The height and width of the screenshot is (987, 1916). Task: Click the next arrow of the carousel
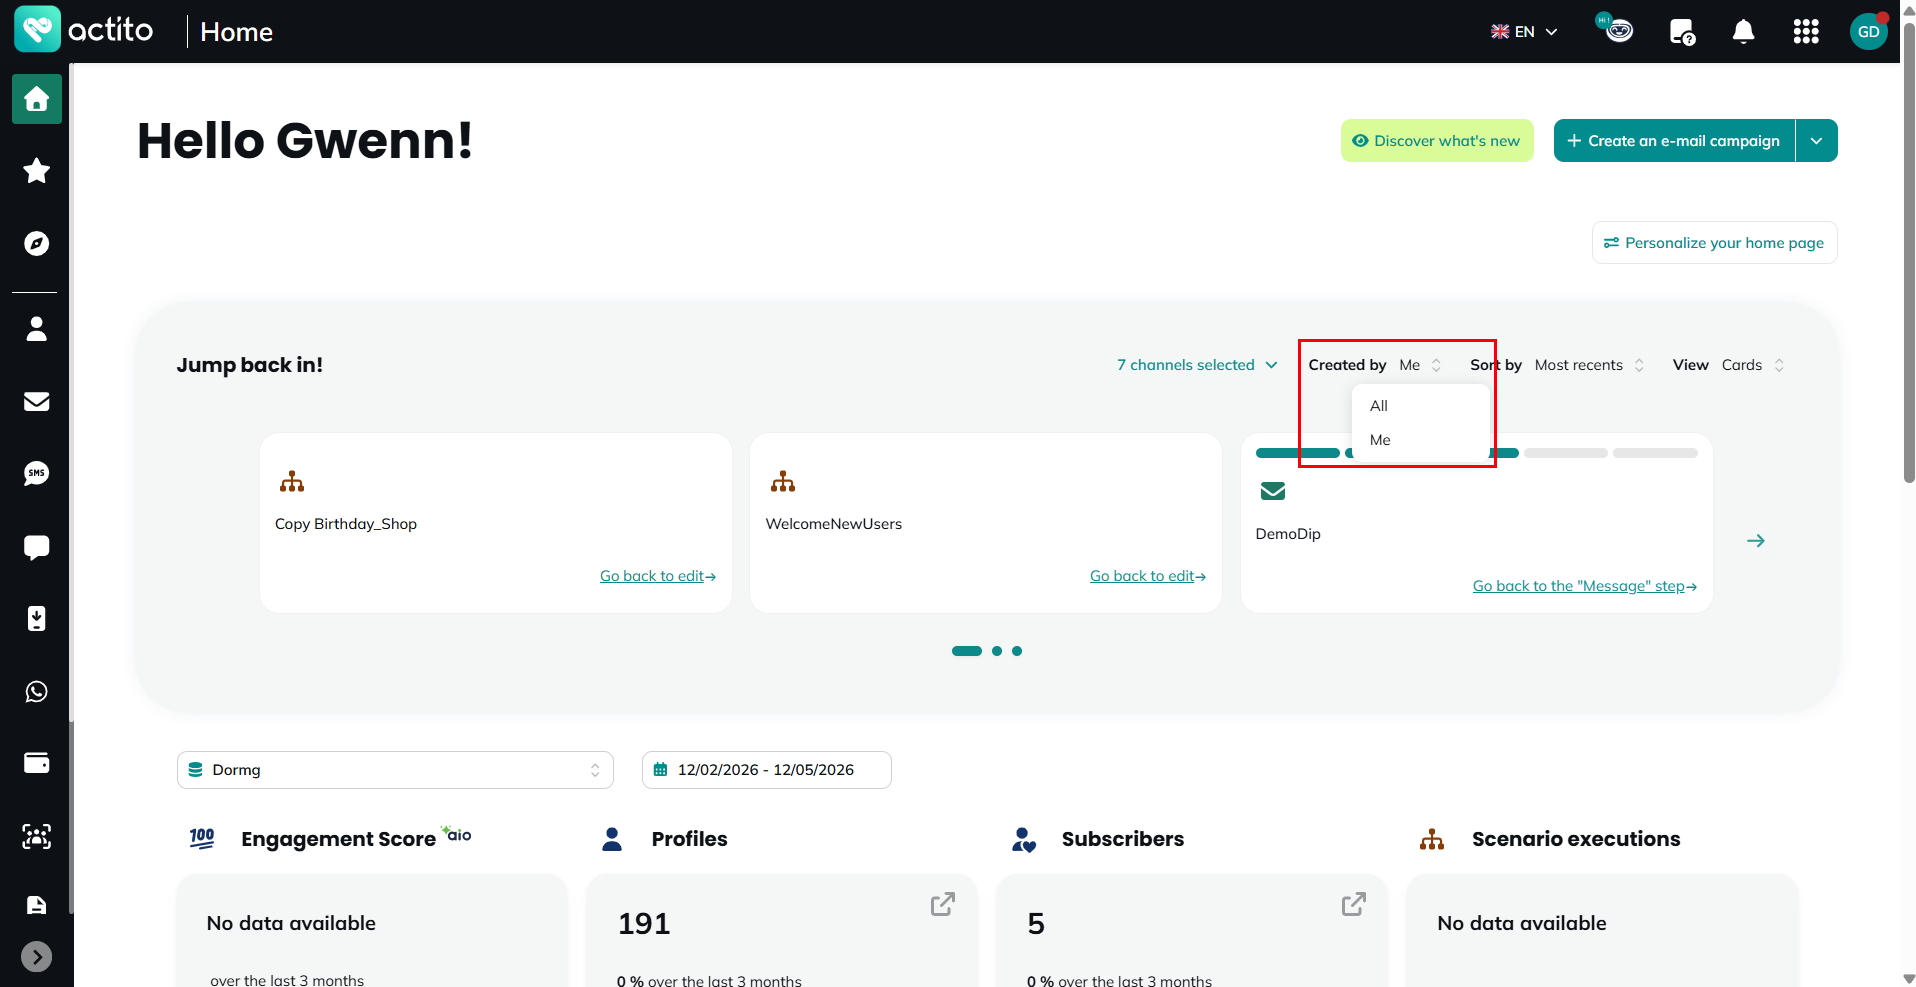point(1756,541)
